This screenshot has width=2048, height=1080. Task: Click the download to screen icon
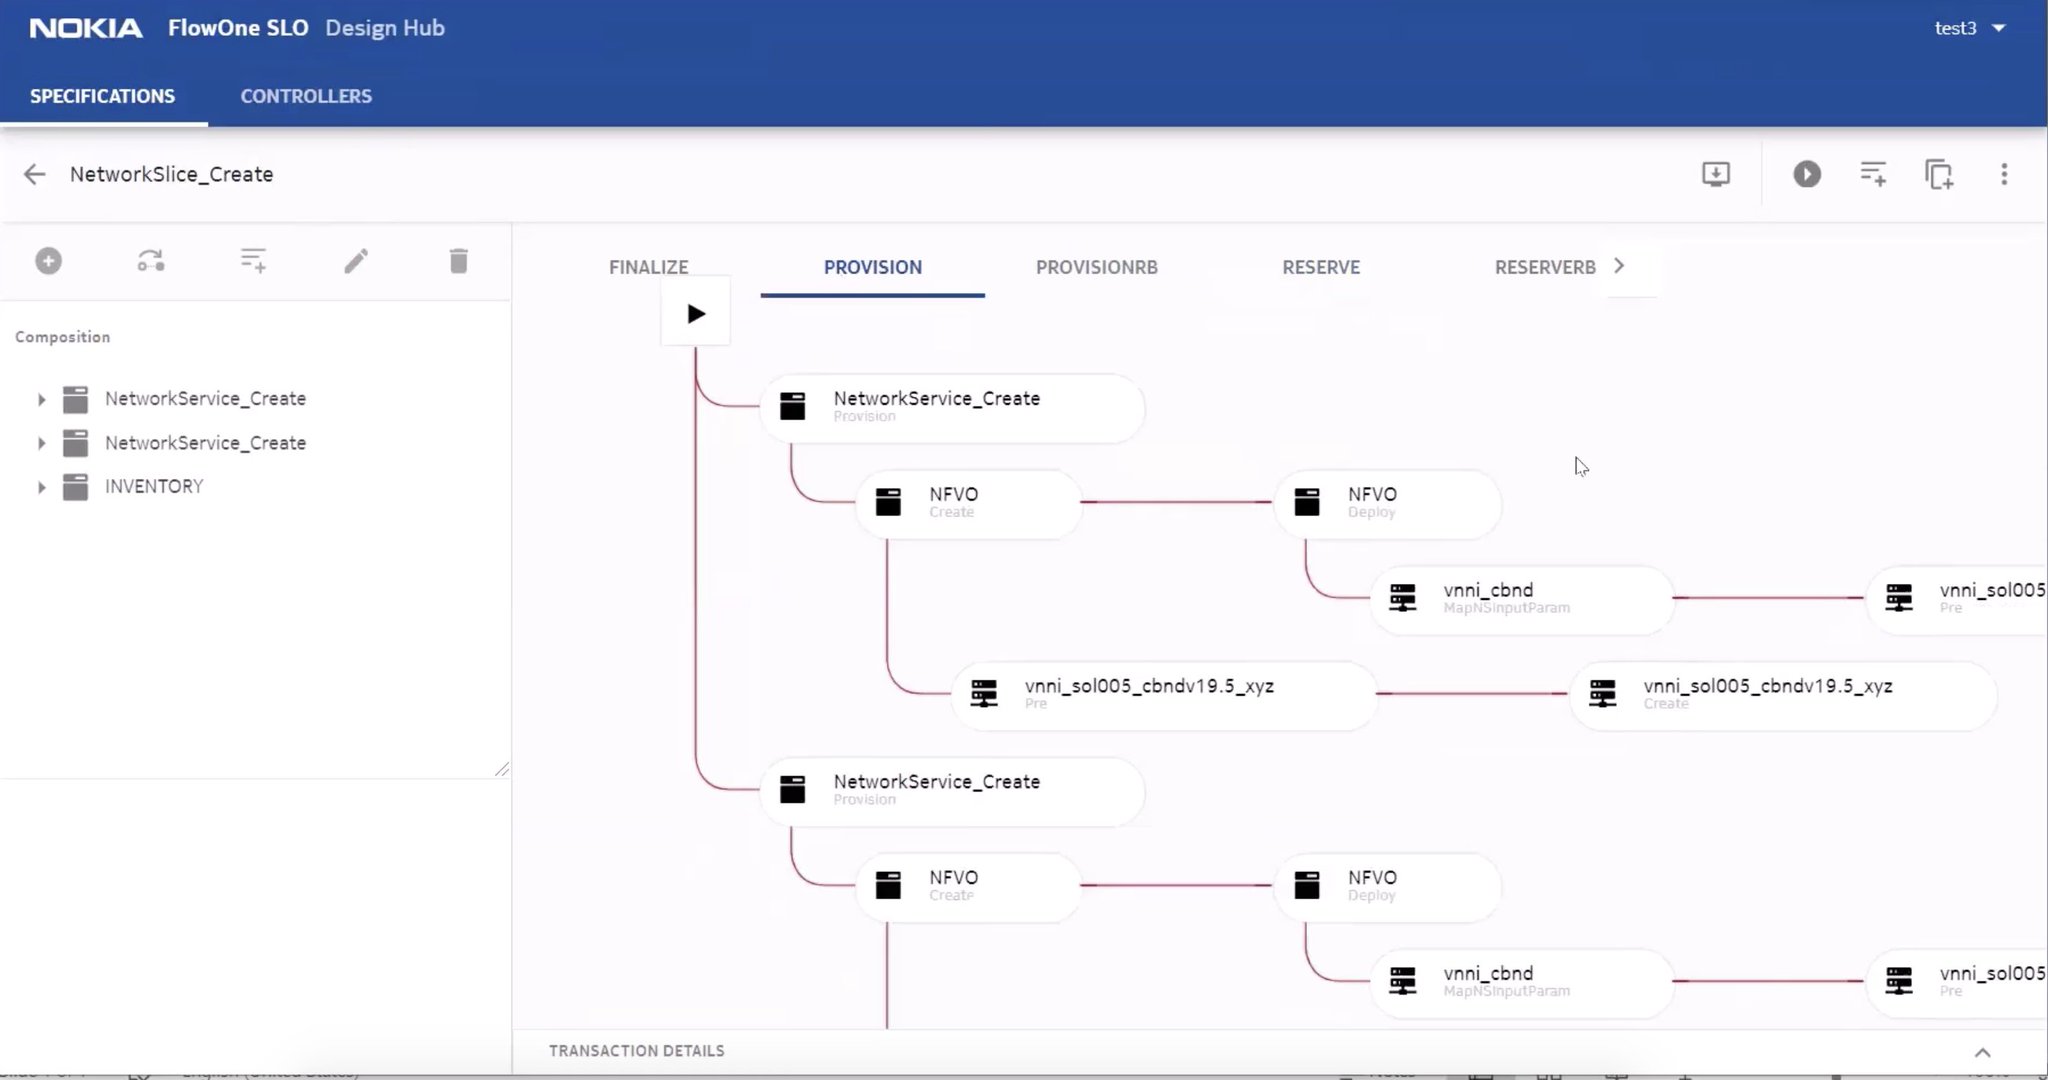(1715, 174)
